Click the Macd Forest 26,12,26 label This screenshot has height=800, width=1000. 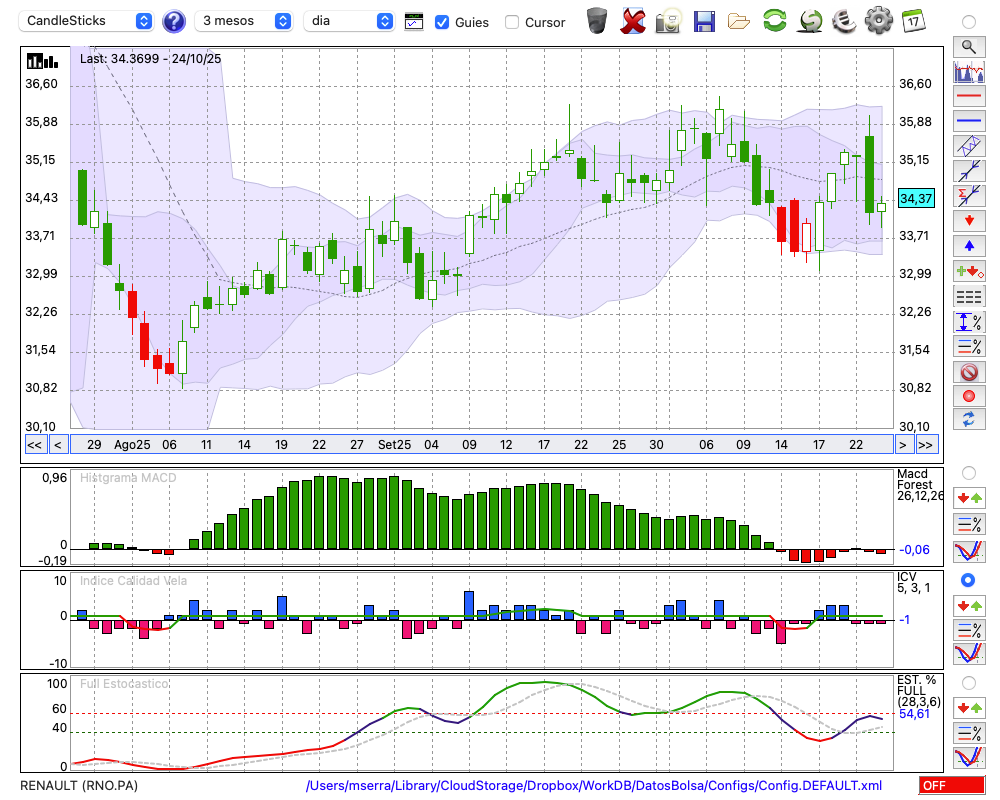click(920, 485)
